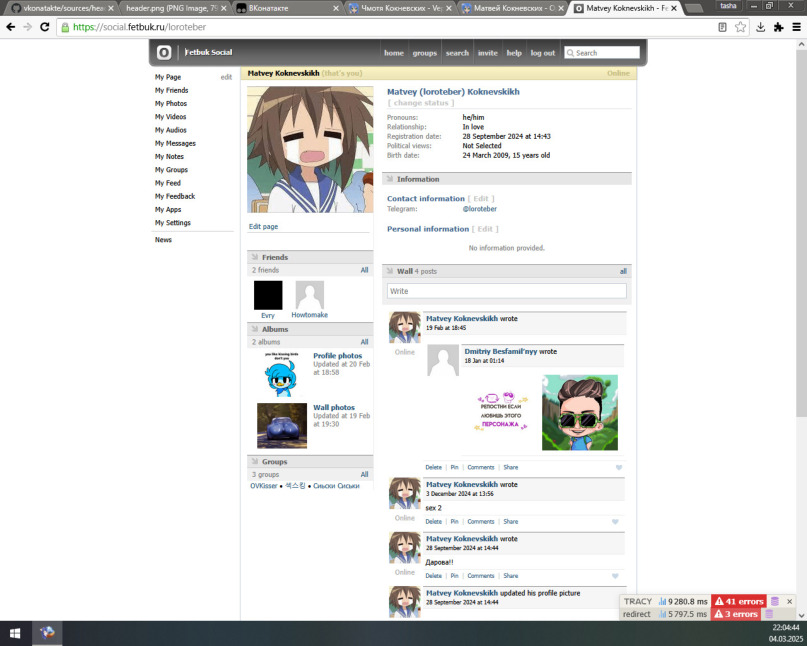Open the home link in the top navigation
Screen dimensions: 807x646
point(394,53)
